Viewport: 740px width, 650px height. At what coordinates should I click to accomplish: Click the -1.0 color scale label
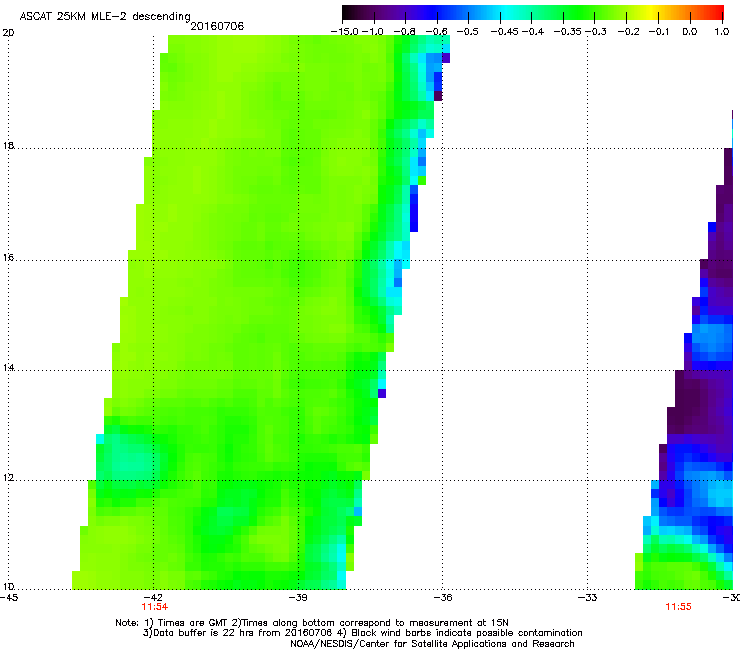tap(373, 32)
